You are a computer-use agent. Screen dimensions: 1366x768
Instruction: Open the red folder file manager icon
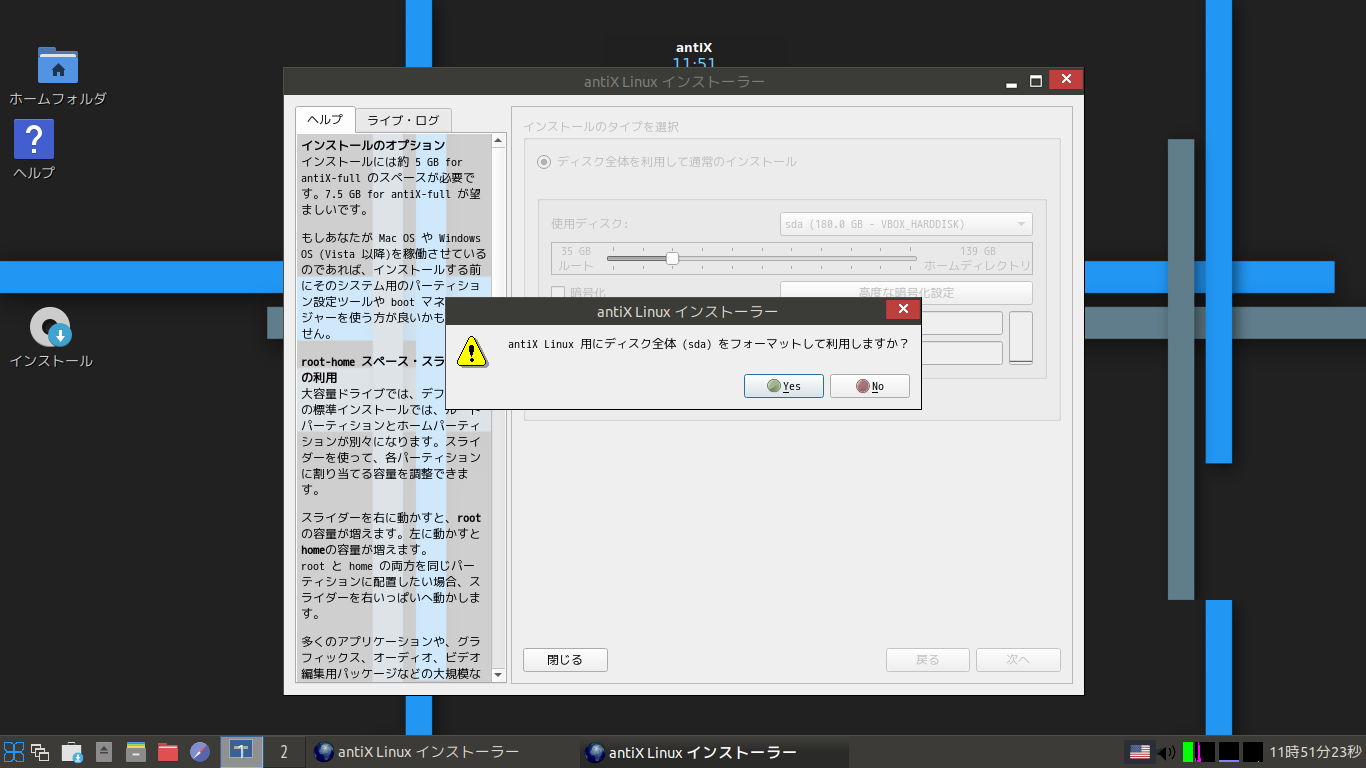coord(168,752)
